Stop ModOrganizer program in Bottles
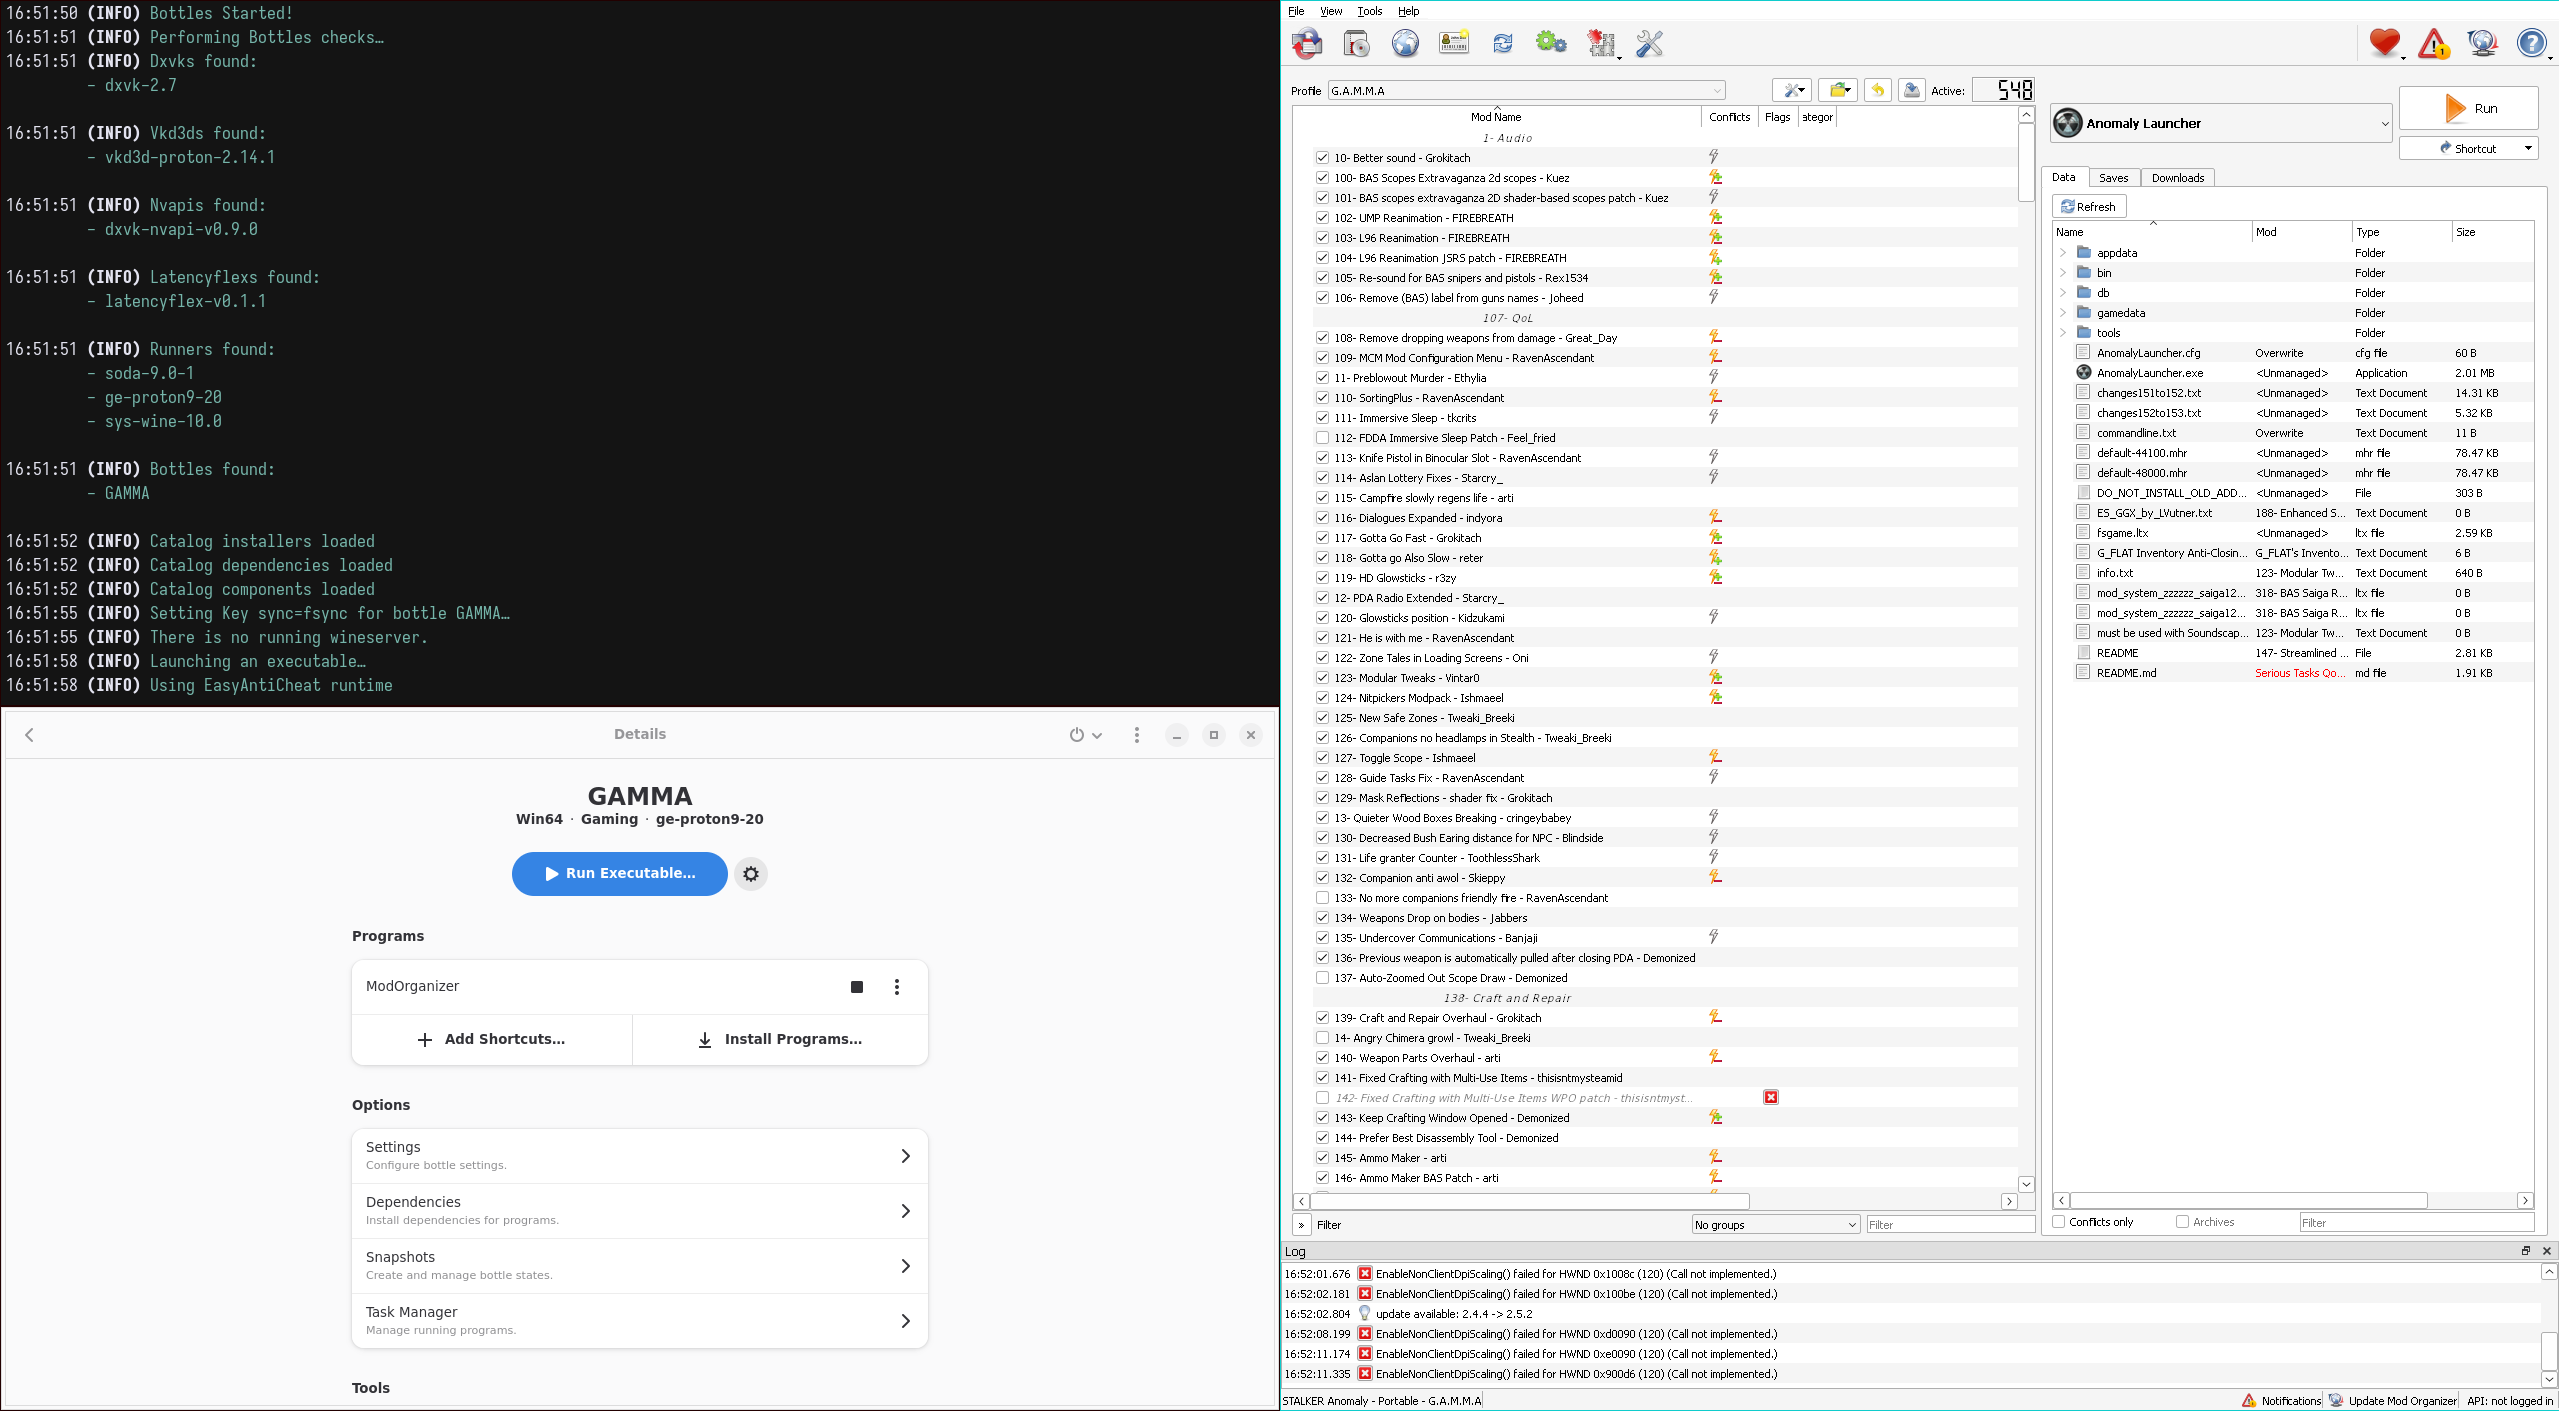 click(x=856, y=987)
